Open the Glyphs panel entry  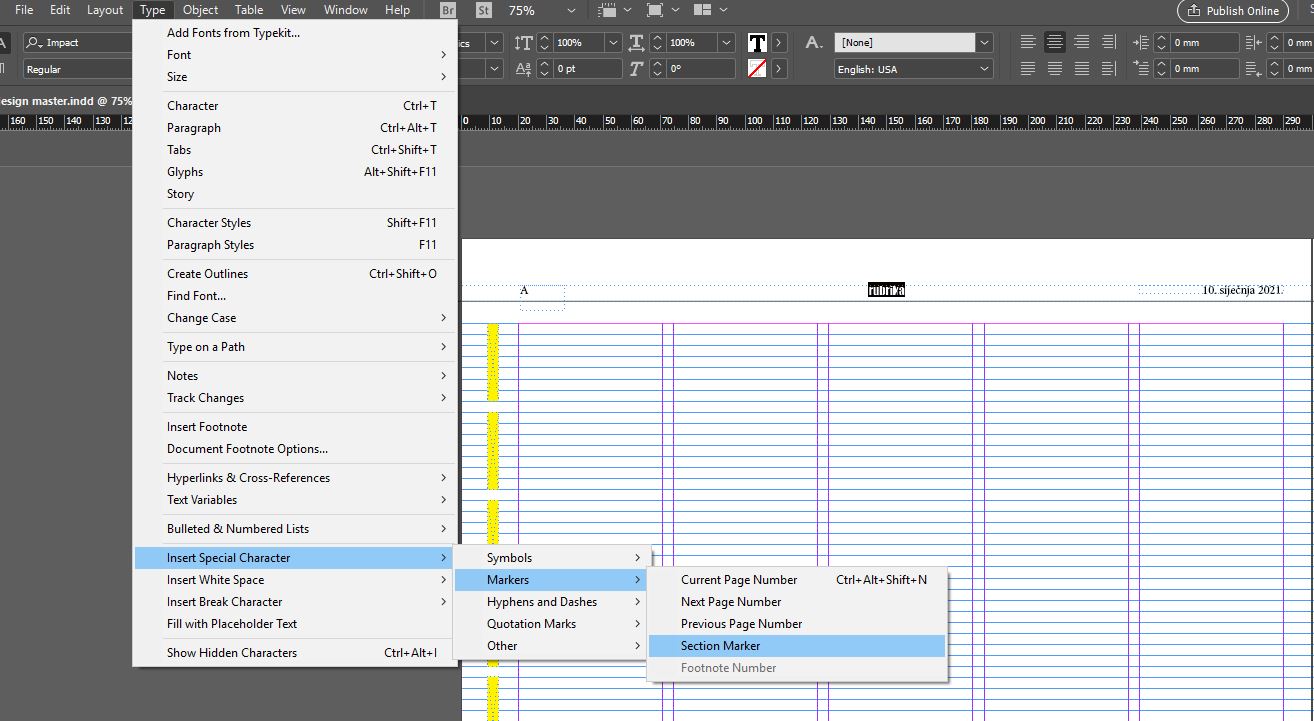coord(295,172)
